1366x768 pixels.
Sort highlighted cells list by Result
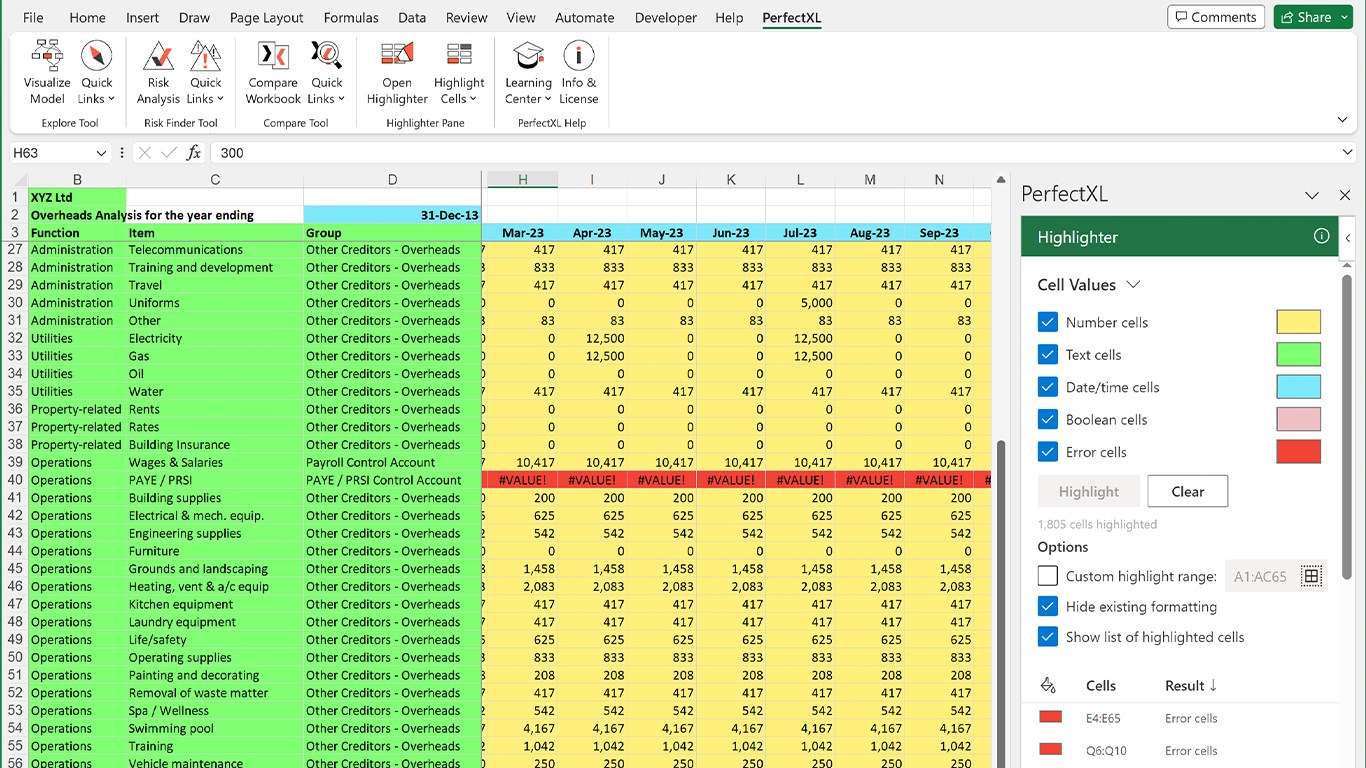point(1191,686)
